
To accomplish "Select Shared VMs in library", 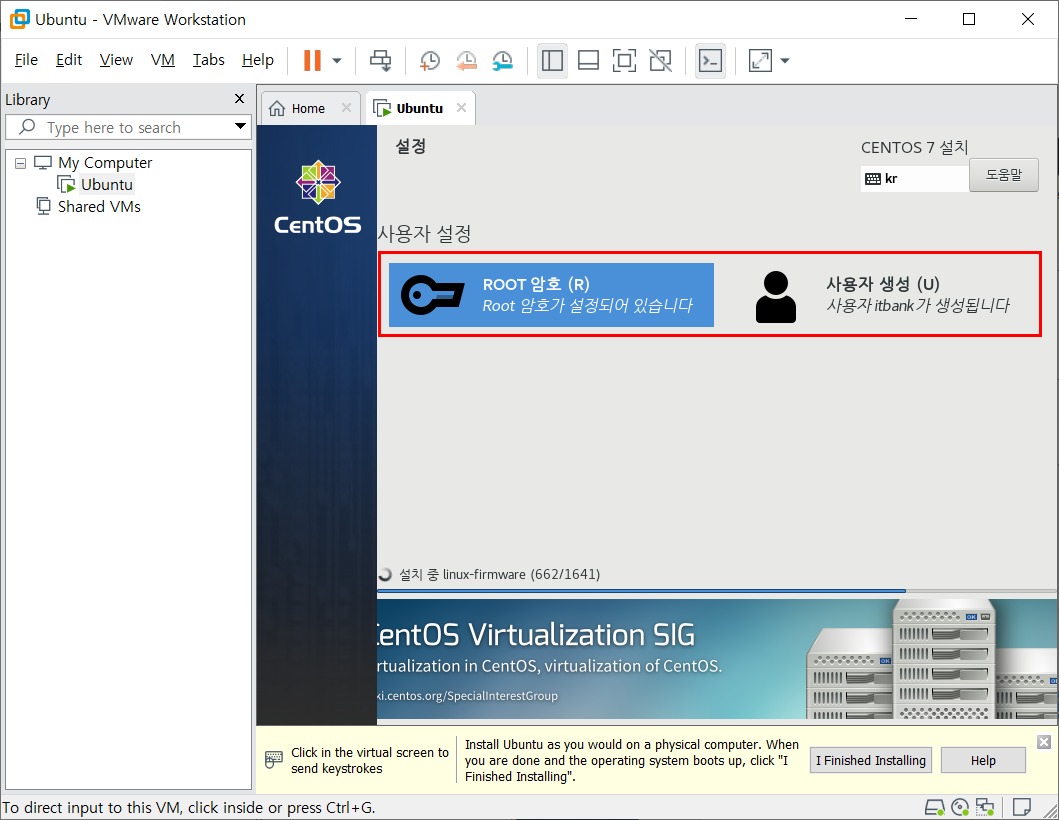I will click(99, 207).
